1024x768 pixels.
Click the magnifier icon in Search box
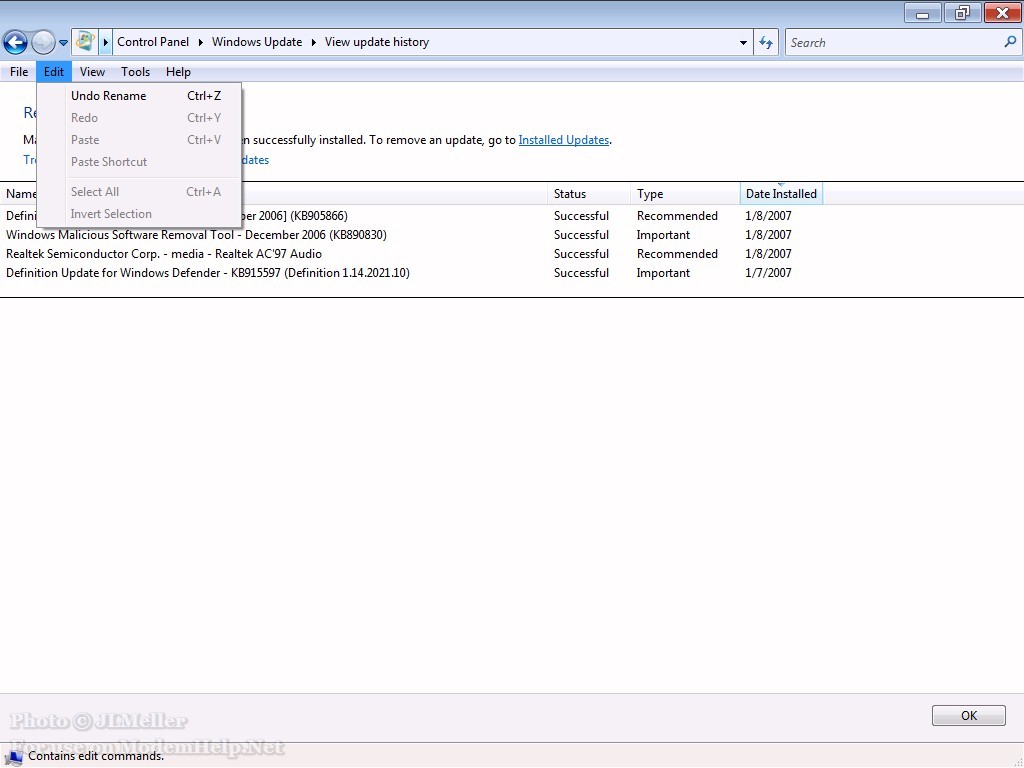(x=1009, y=42)
